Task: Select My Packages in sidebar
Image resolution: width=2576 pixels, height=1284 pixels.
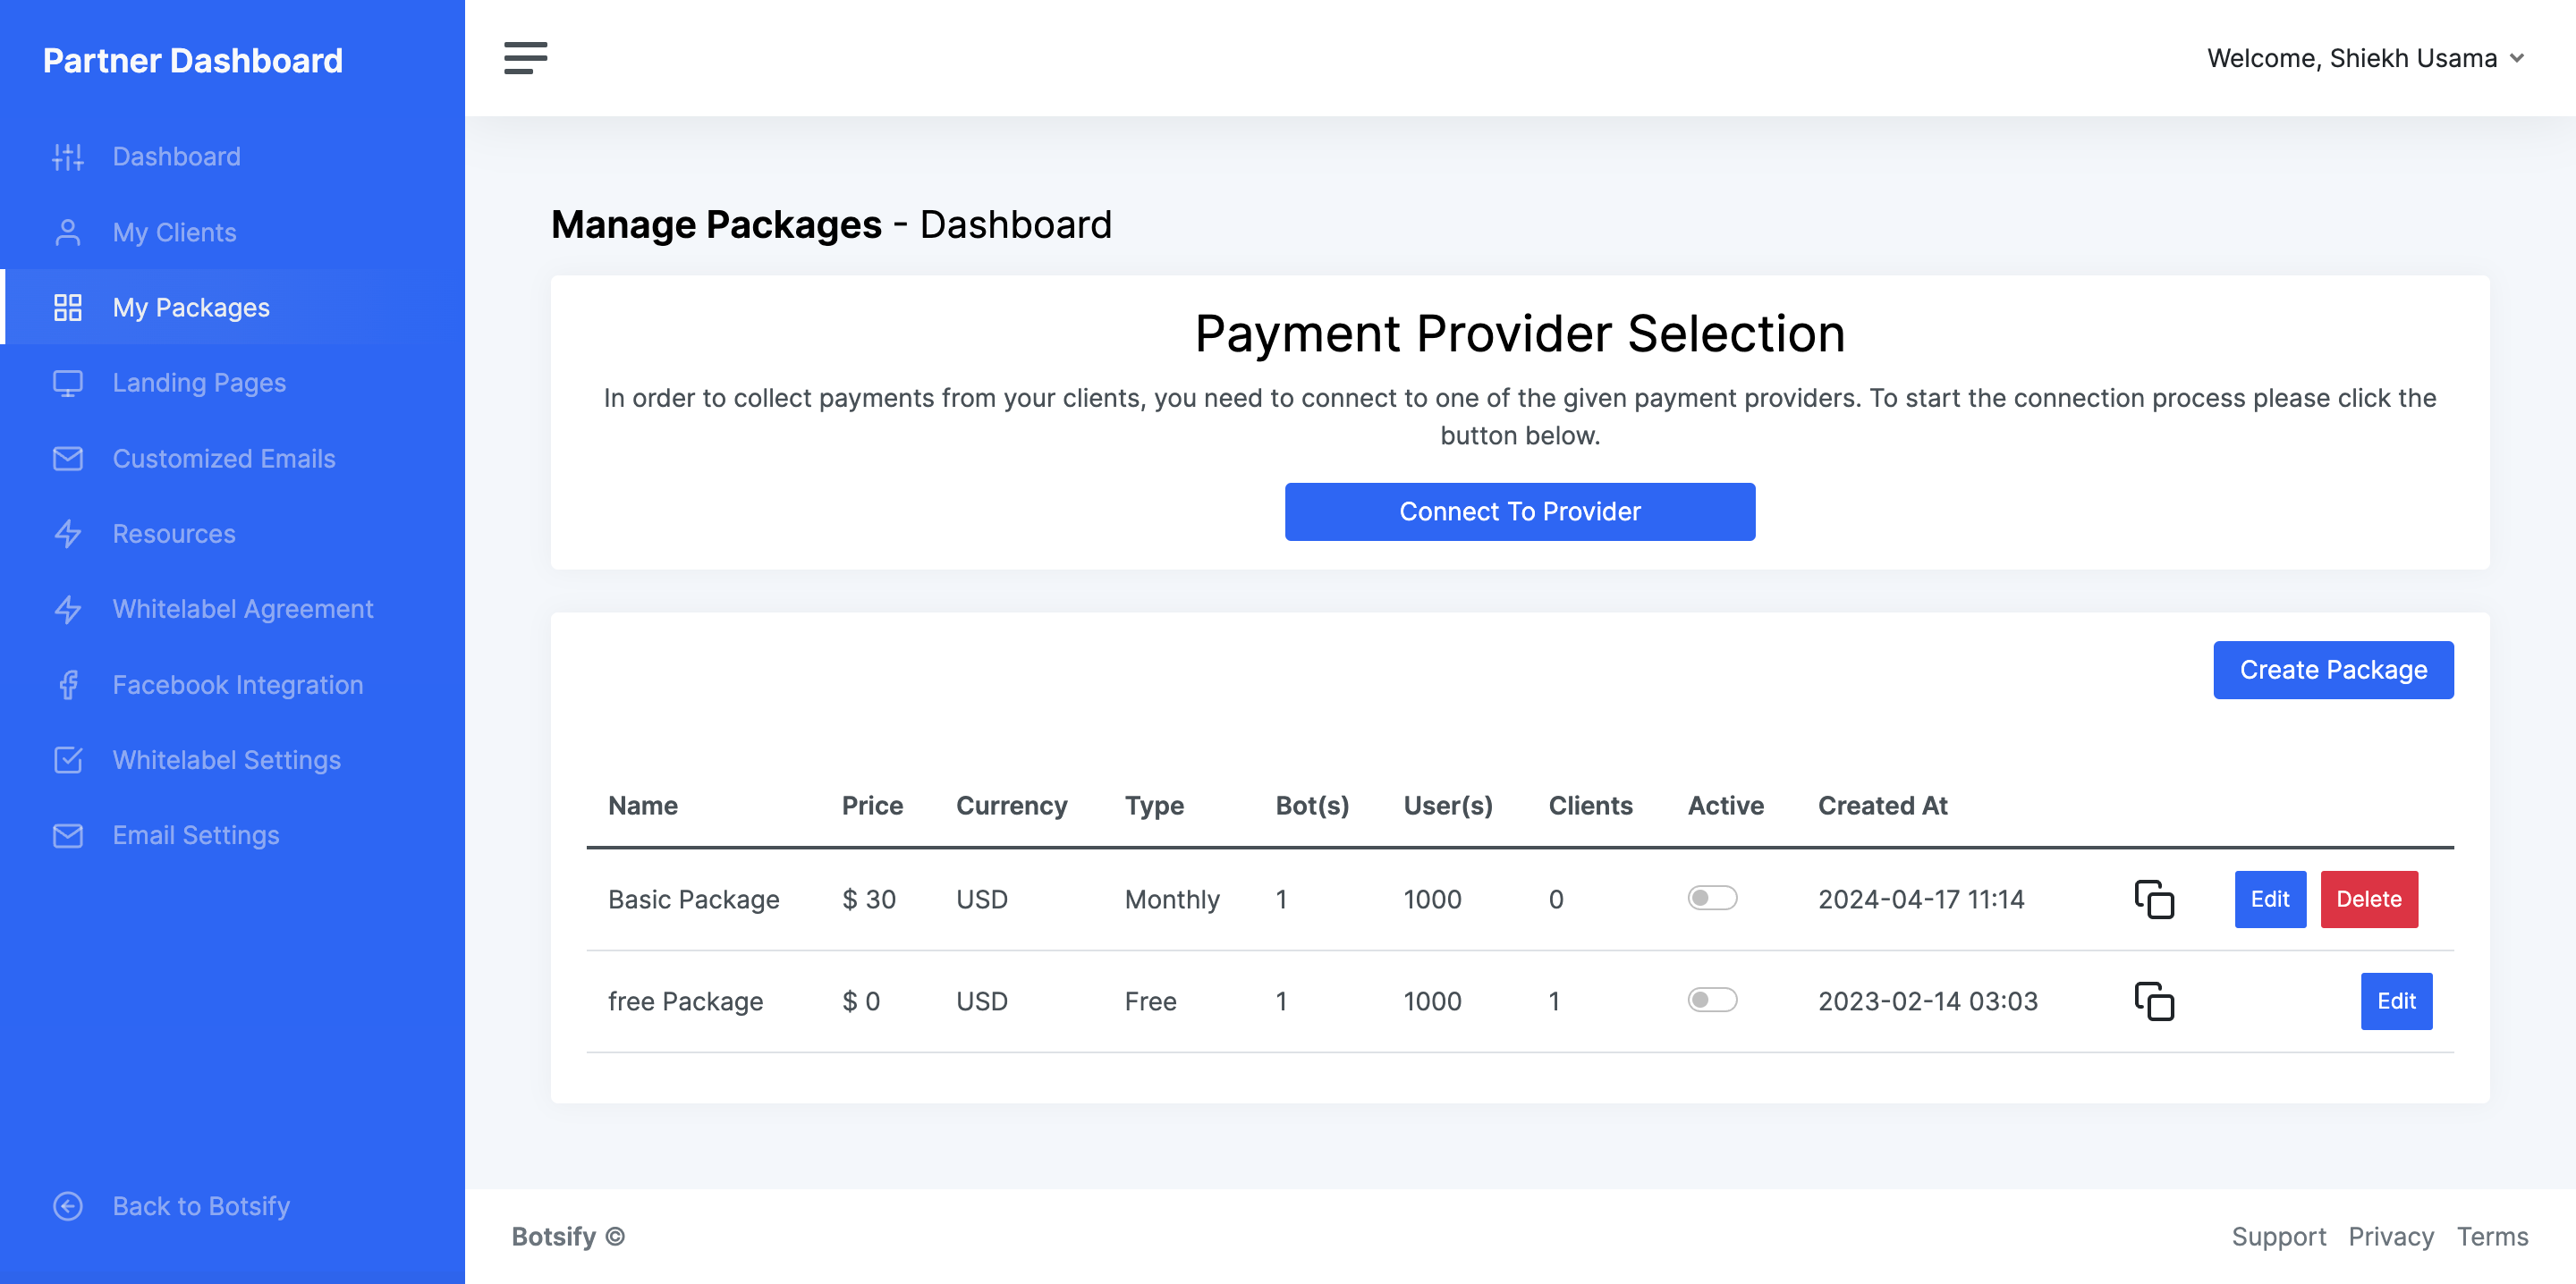Action: pyautogui.click(x=232, y=307)
